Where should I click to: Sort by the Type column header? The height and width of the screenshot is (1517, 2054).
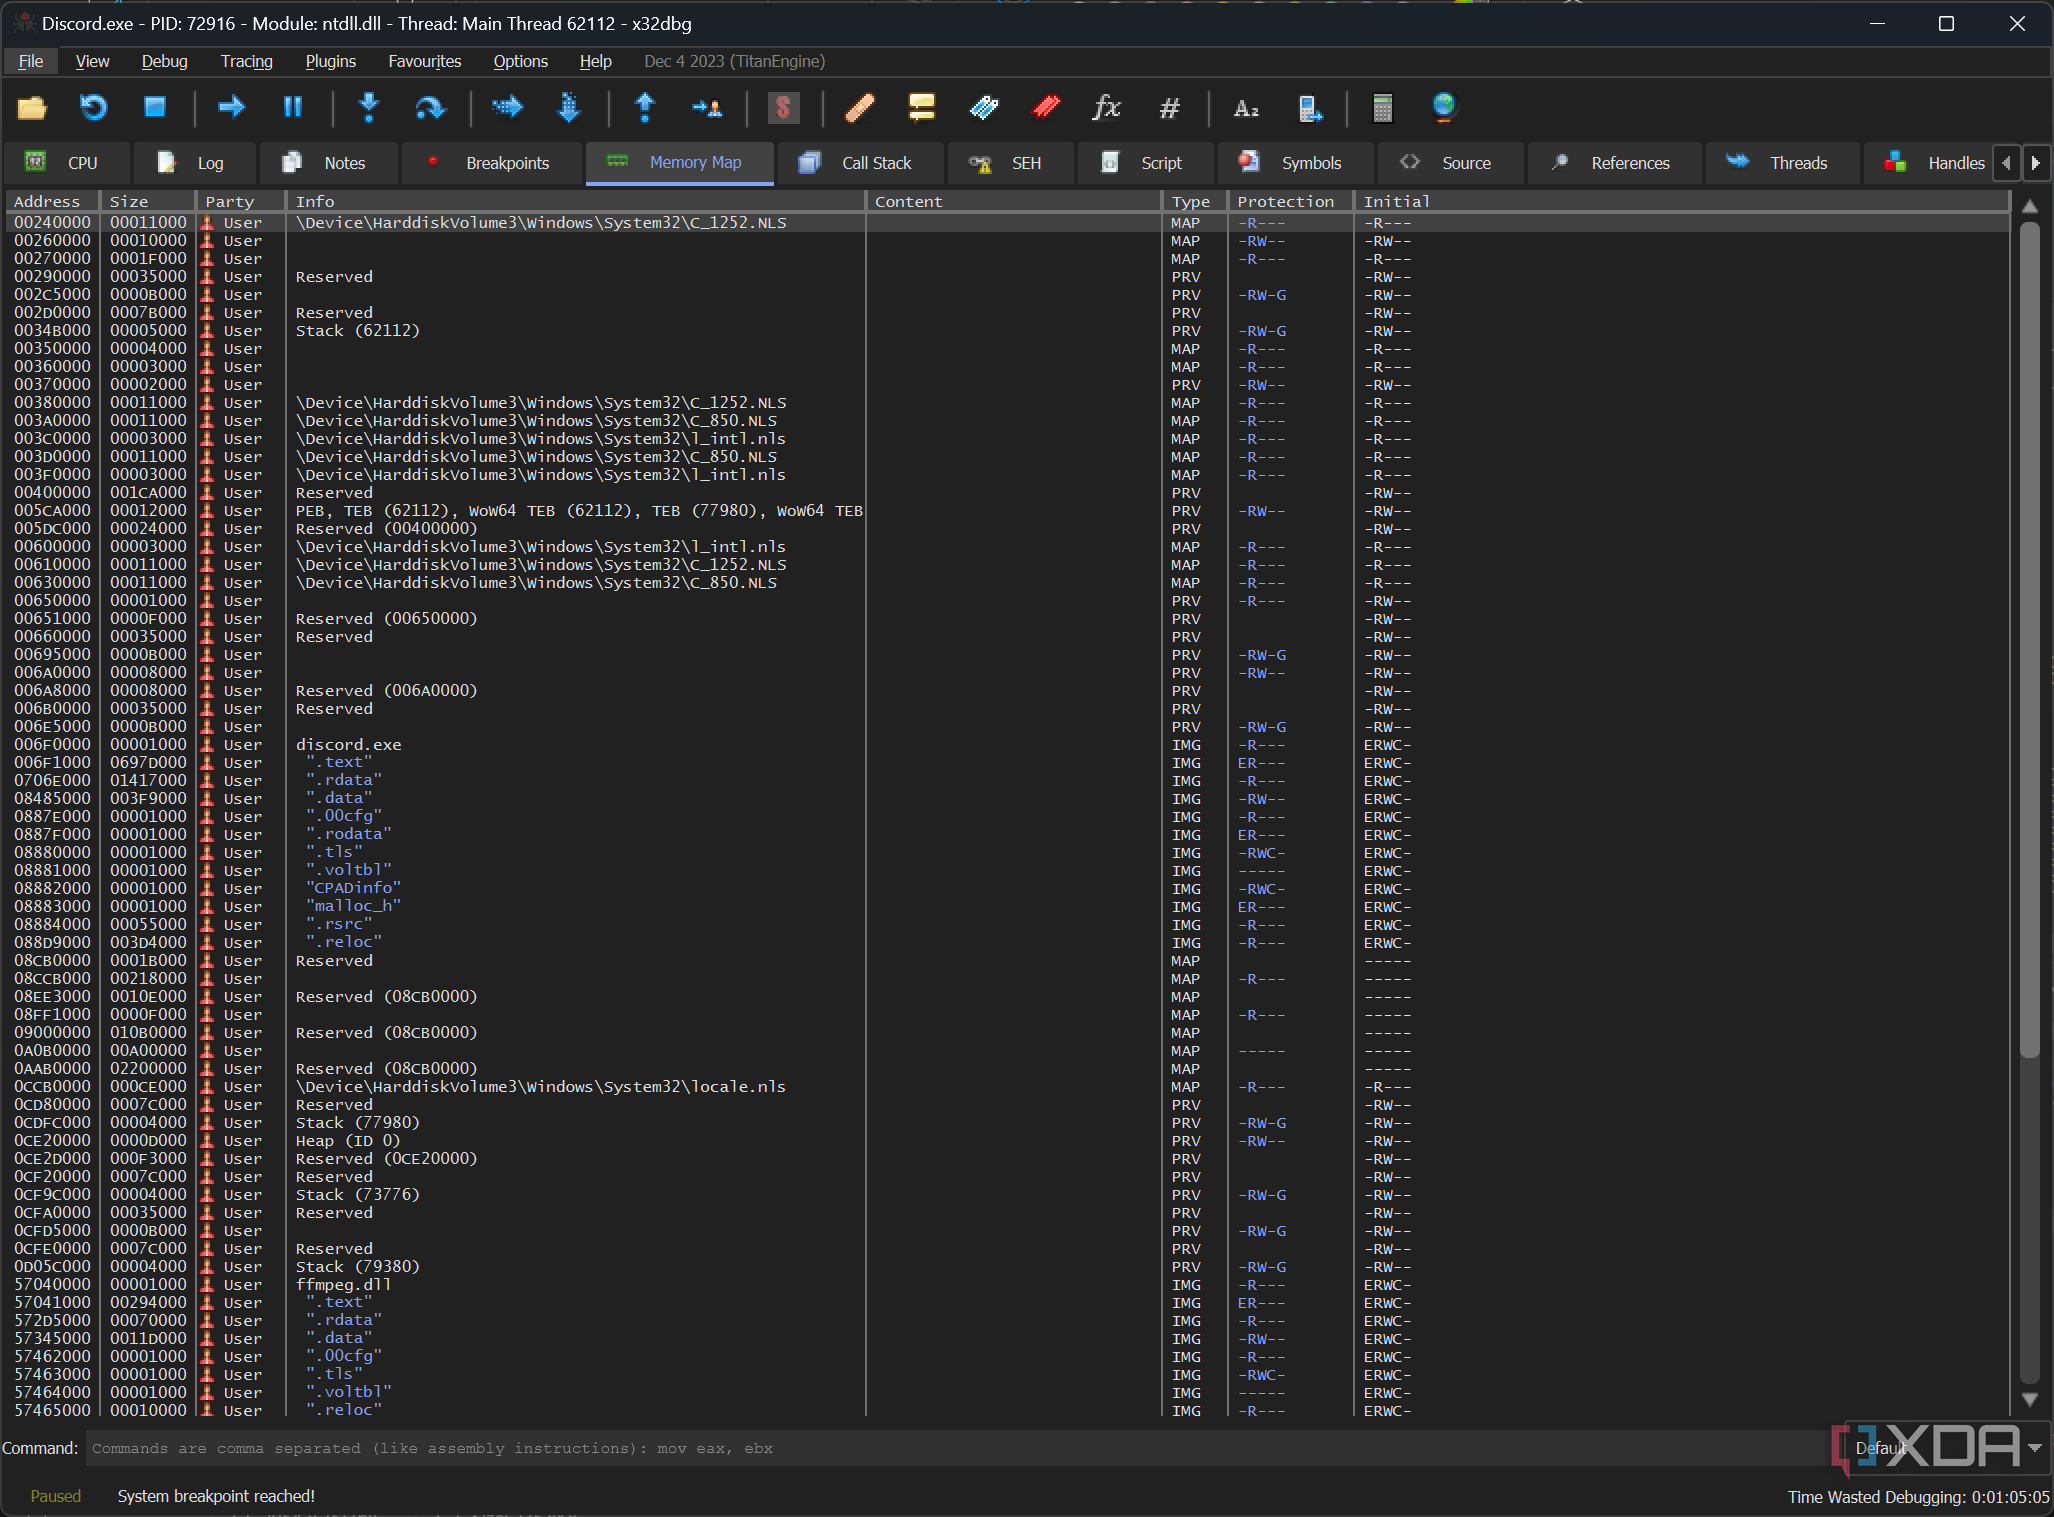tap(1195, 201)
